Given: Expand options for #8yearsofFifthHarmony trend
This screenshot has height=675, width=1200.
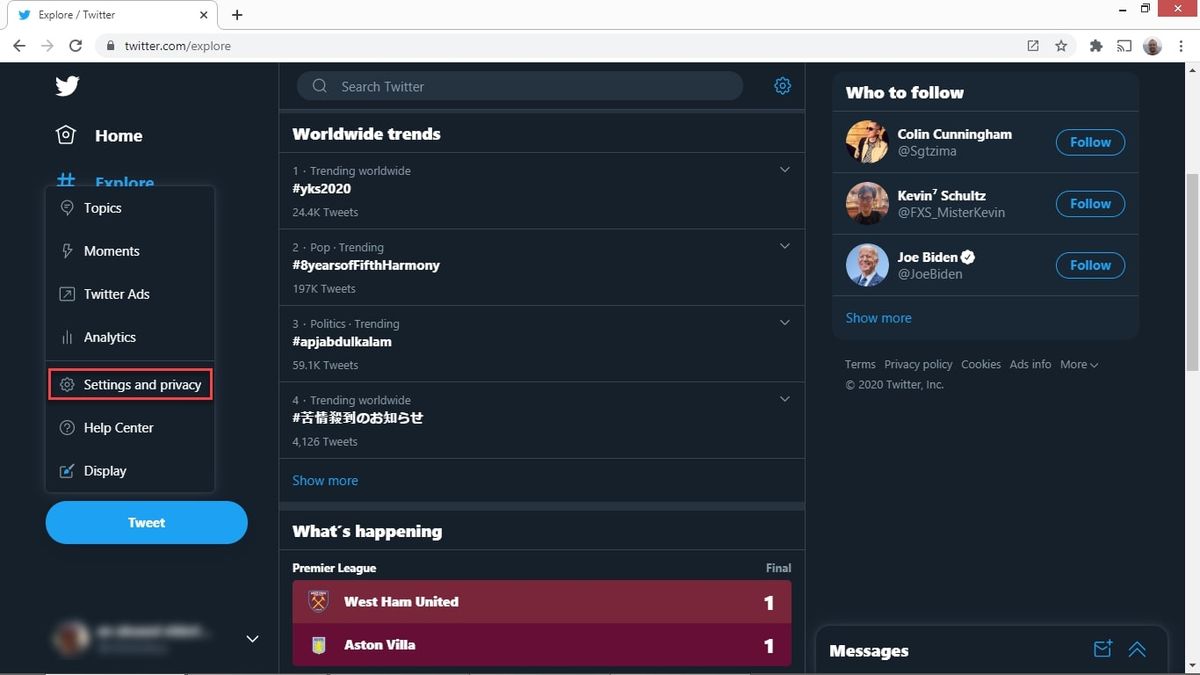Looking at the screenshot, I should click(x=785, y=245).
